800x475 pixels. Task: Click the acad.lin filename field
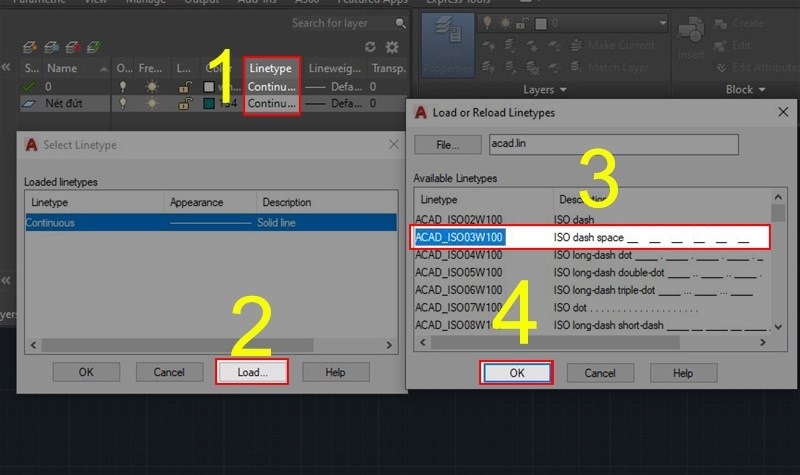[612, 145]
